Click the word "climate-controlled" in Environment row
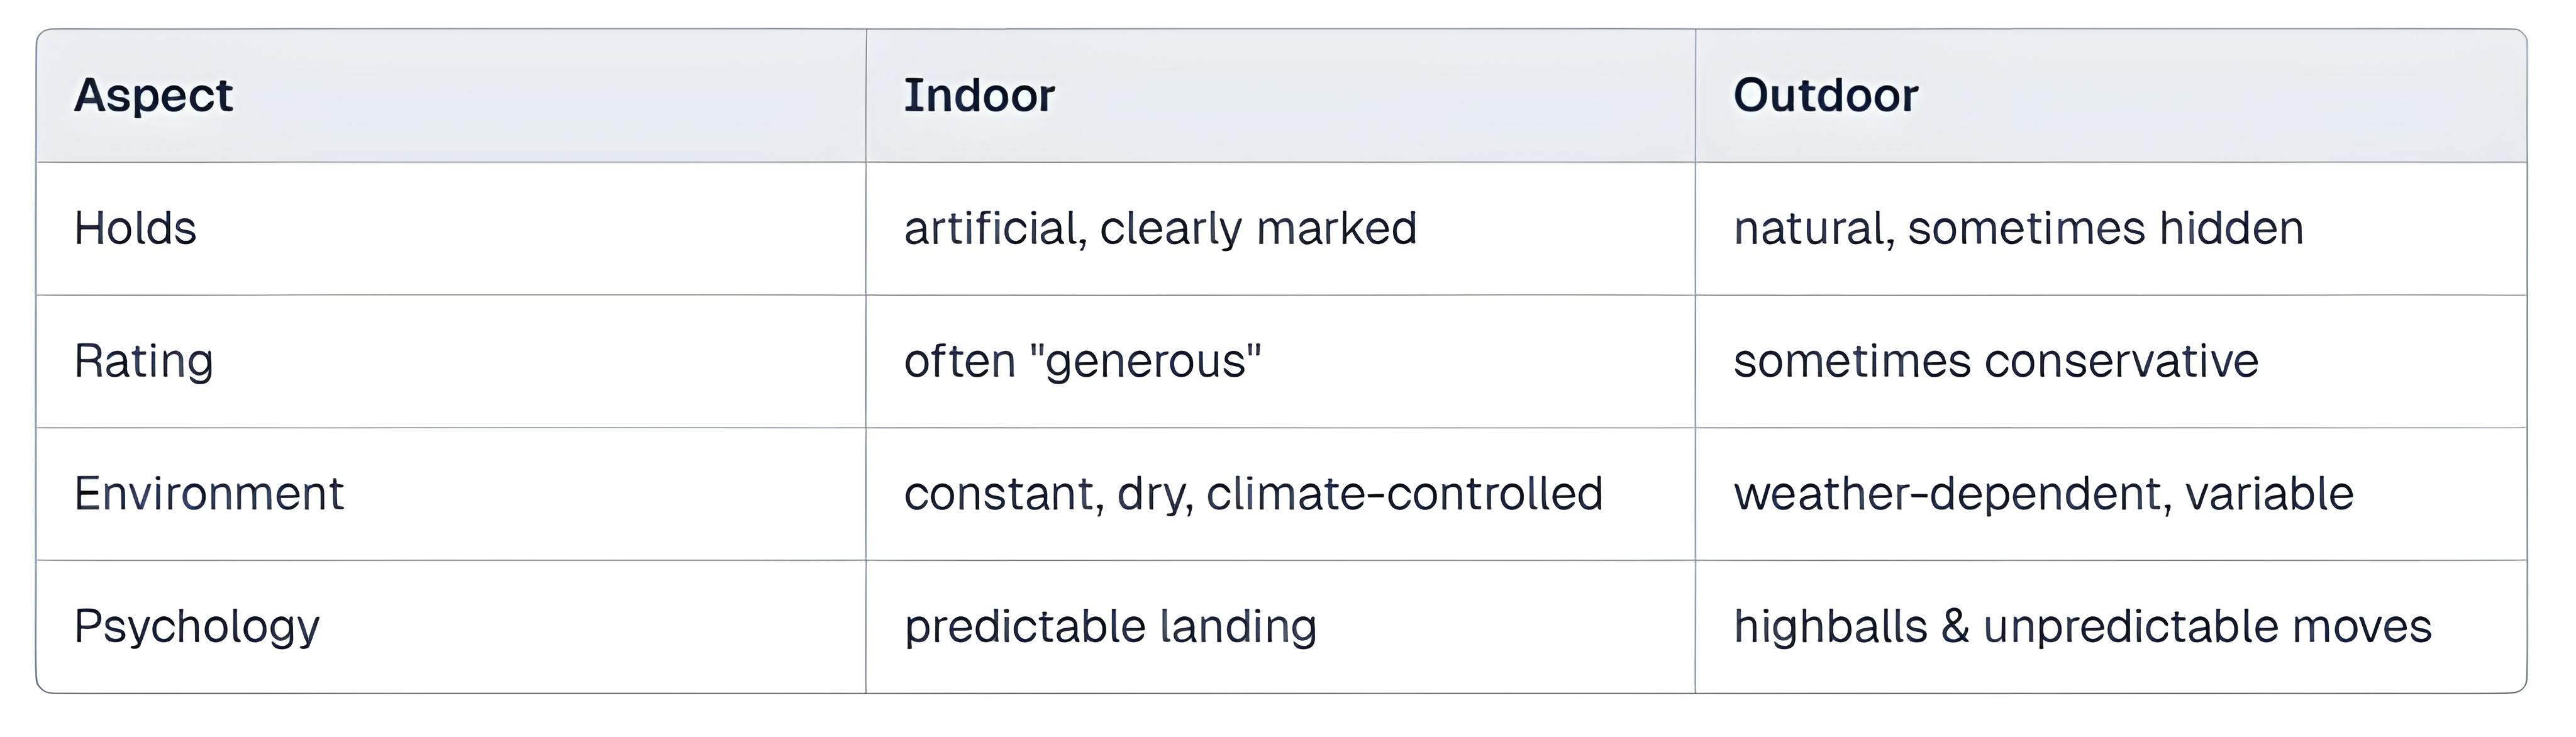 pyautogui.click(x=1404, y=494)
